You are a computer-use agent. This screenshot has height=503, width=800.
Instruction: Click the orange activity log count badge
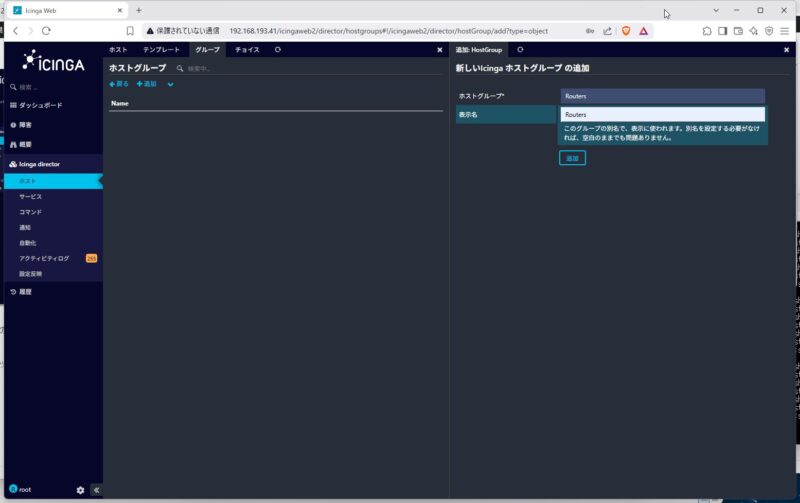pos(91,259)
